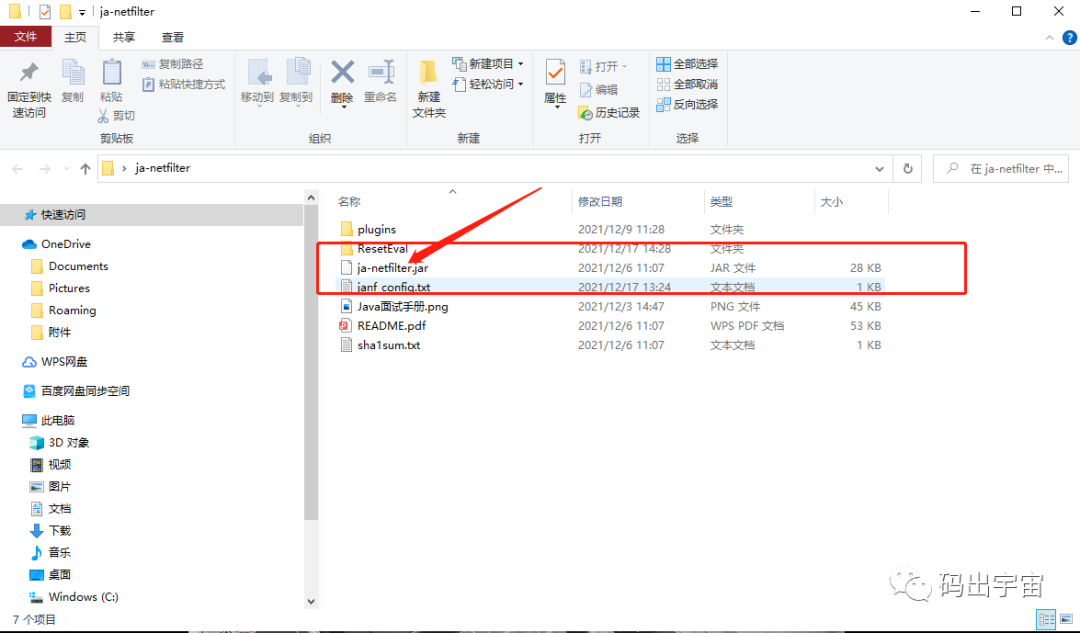Image resolution: width=1080 pixels, height=633 pixels.
Task: Click the History ribbon button
Action: [x=609, y=112]
